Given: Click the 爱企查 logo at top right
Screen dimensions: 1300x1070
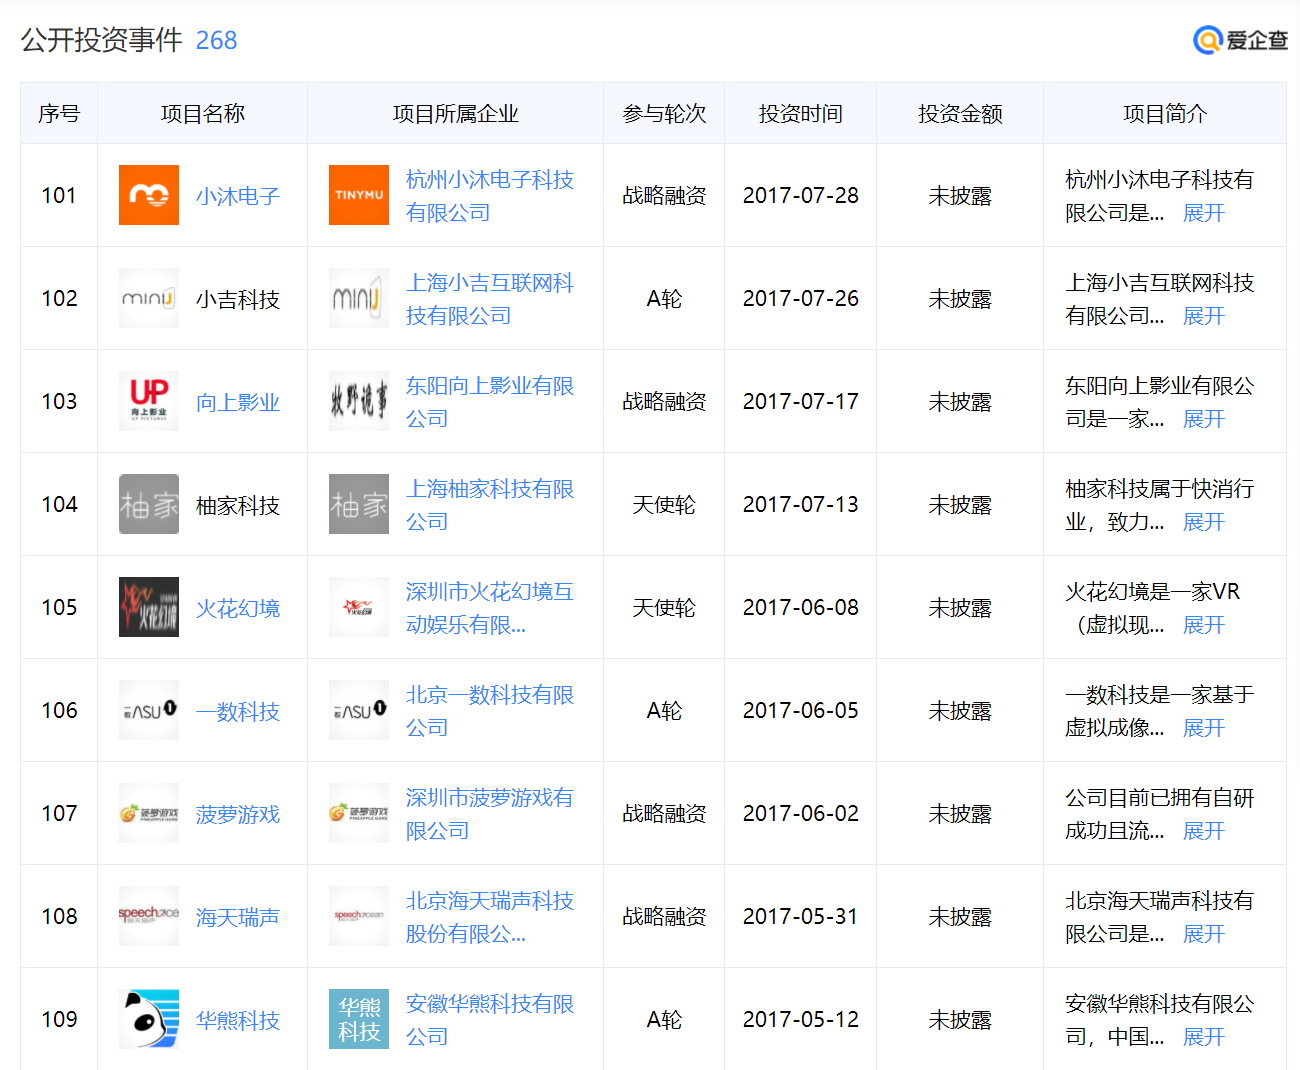Looking at the screenshot, I should (x=1240, y=40).
